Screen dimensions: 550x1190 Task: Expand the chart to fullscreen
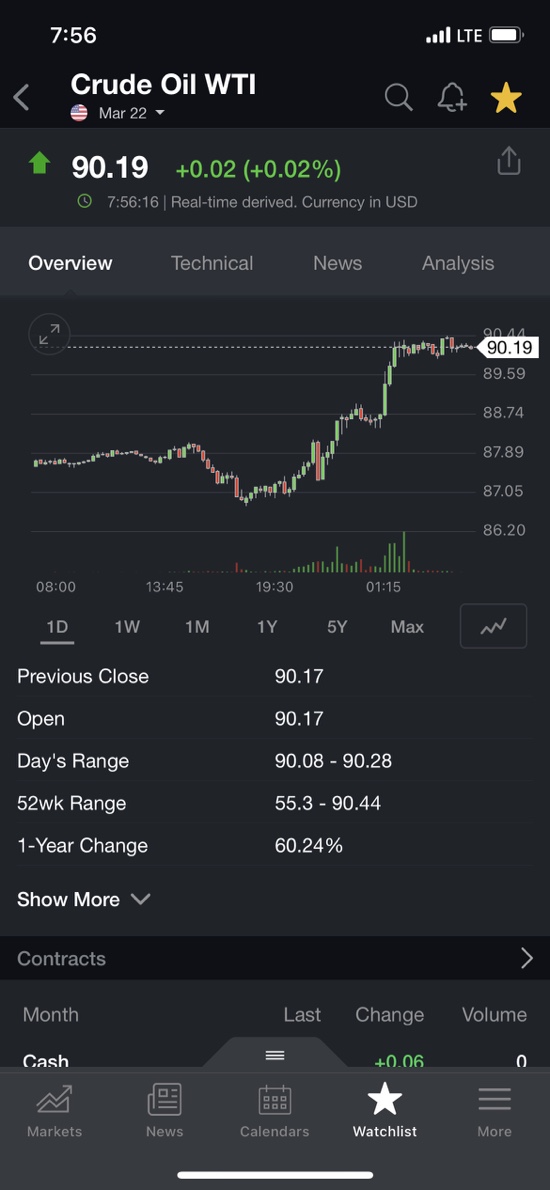[49, 334]
